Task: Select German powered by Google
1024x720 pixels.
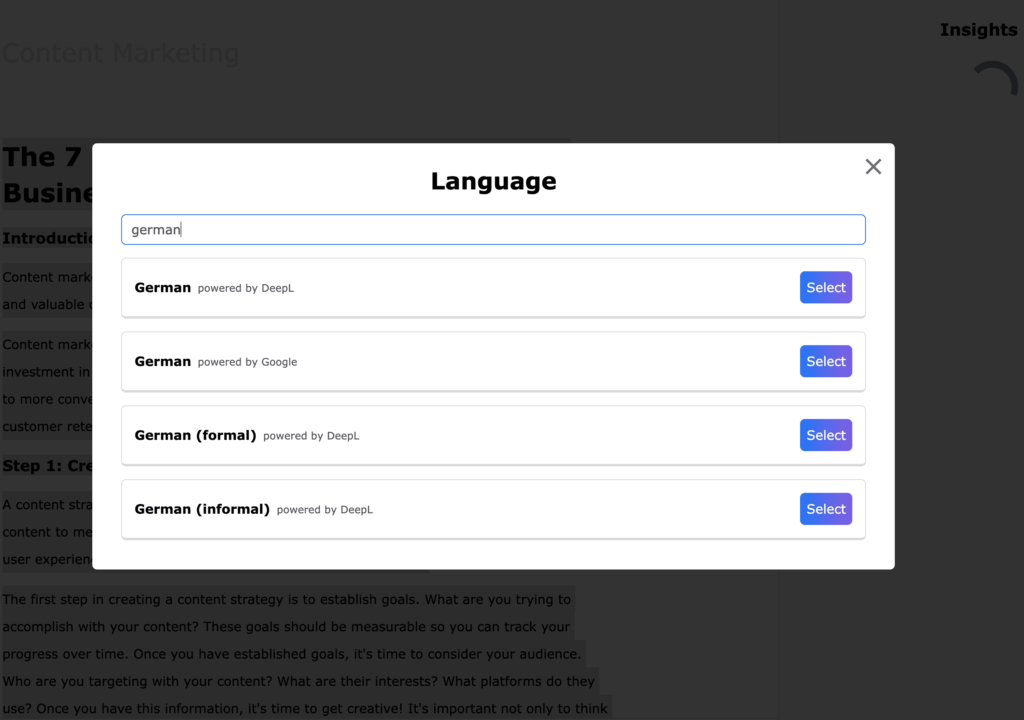Action: [825, 361]
